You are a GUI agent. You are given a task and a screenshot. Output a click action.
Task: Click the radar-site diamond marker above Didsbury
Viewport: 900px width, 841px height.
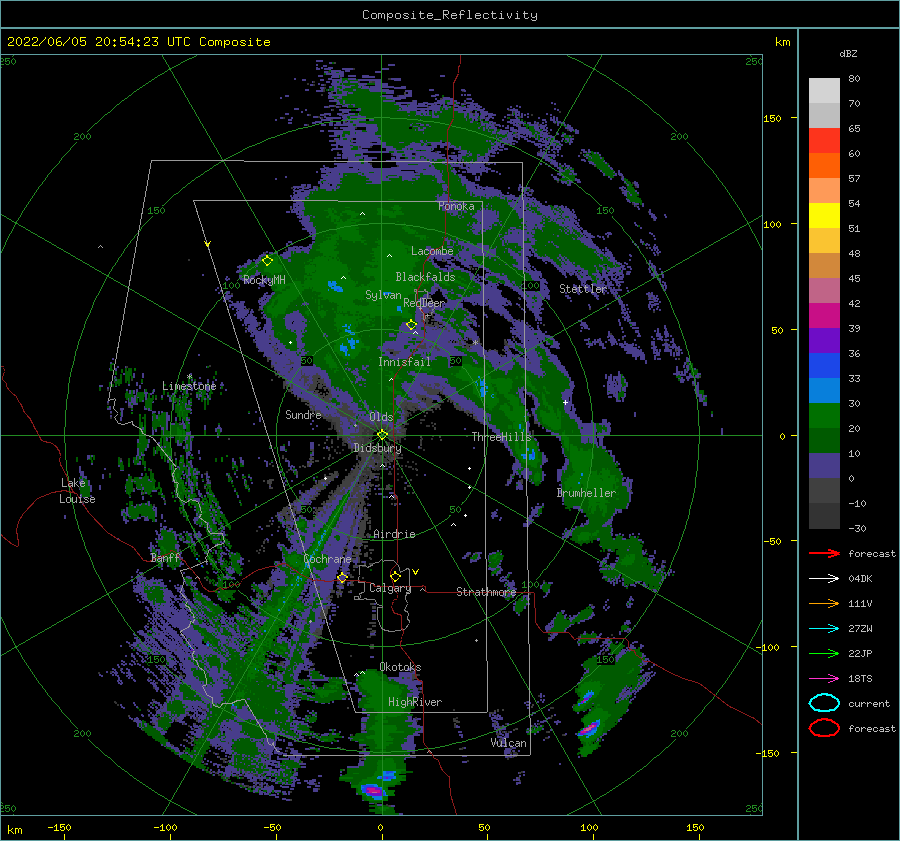[x=382, y=435]
